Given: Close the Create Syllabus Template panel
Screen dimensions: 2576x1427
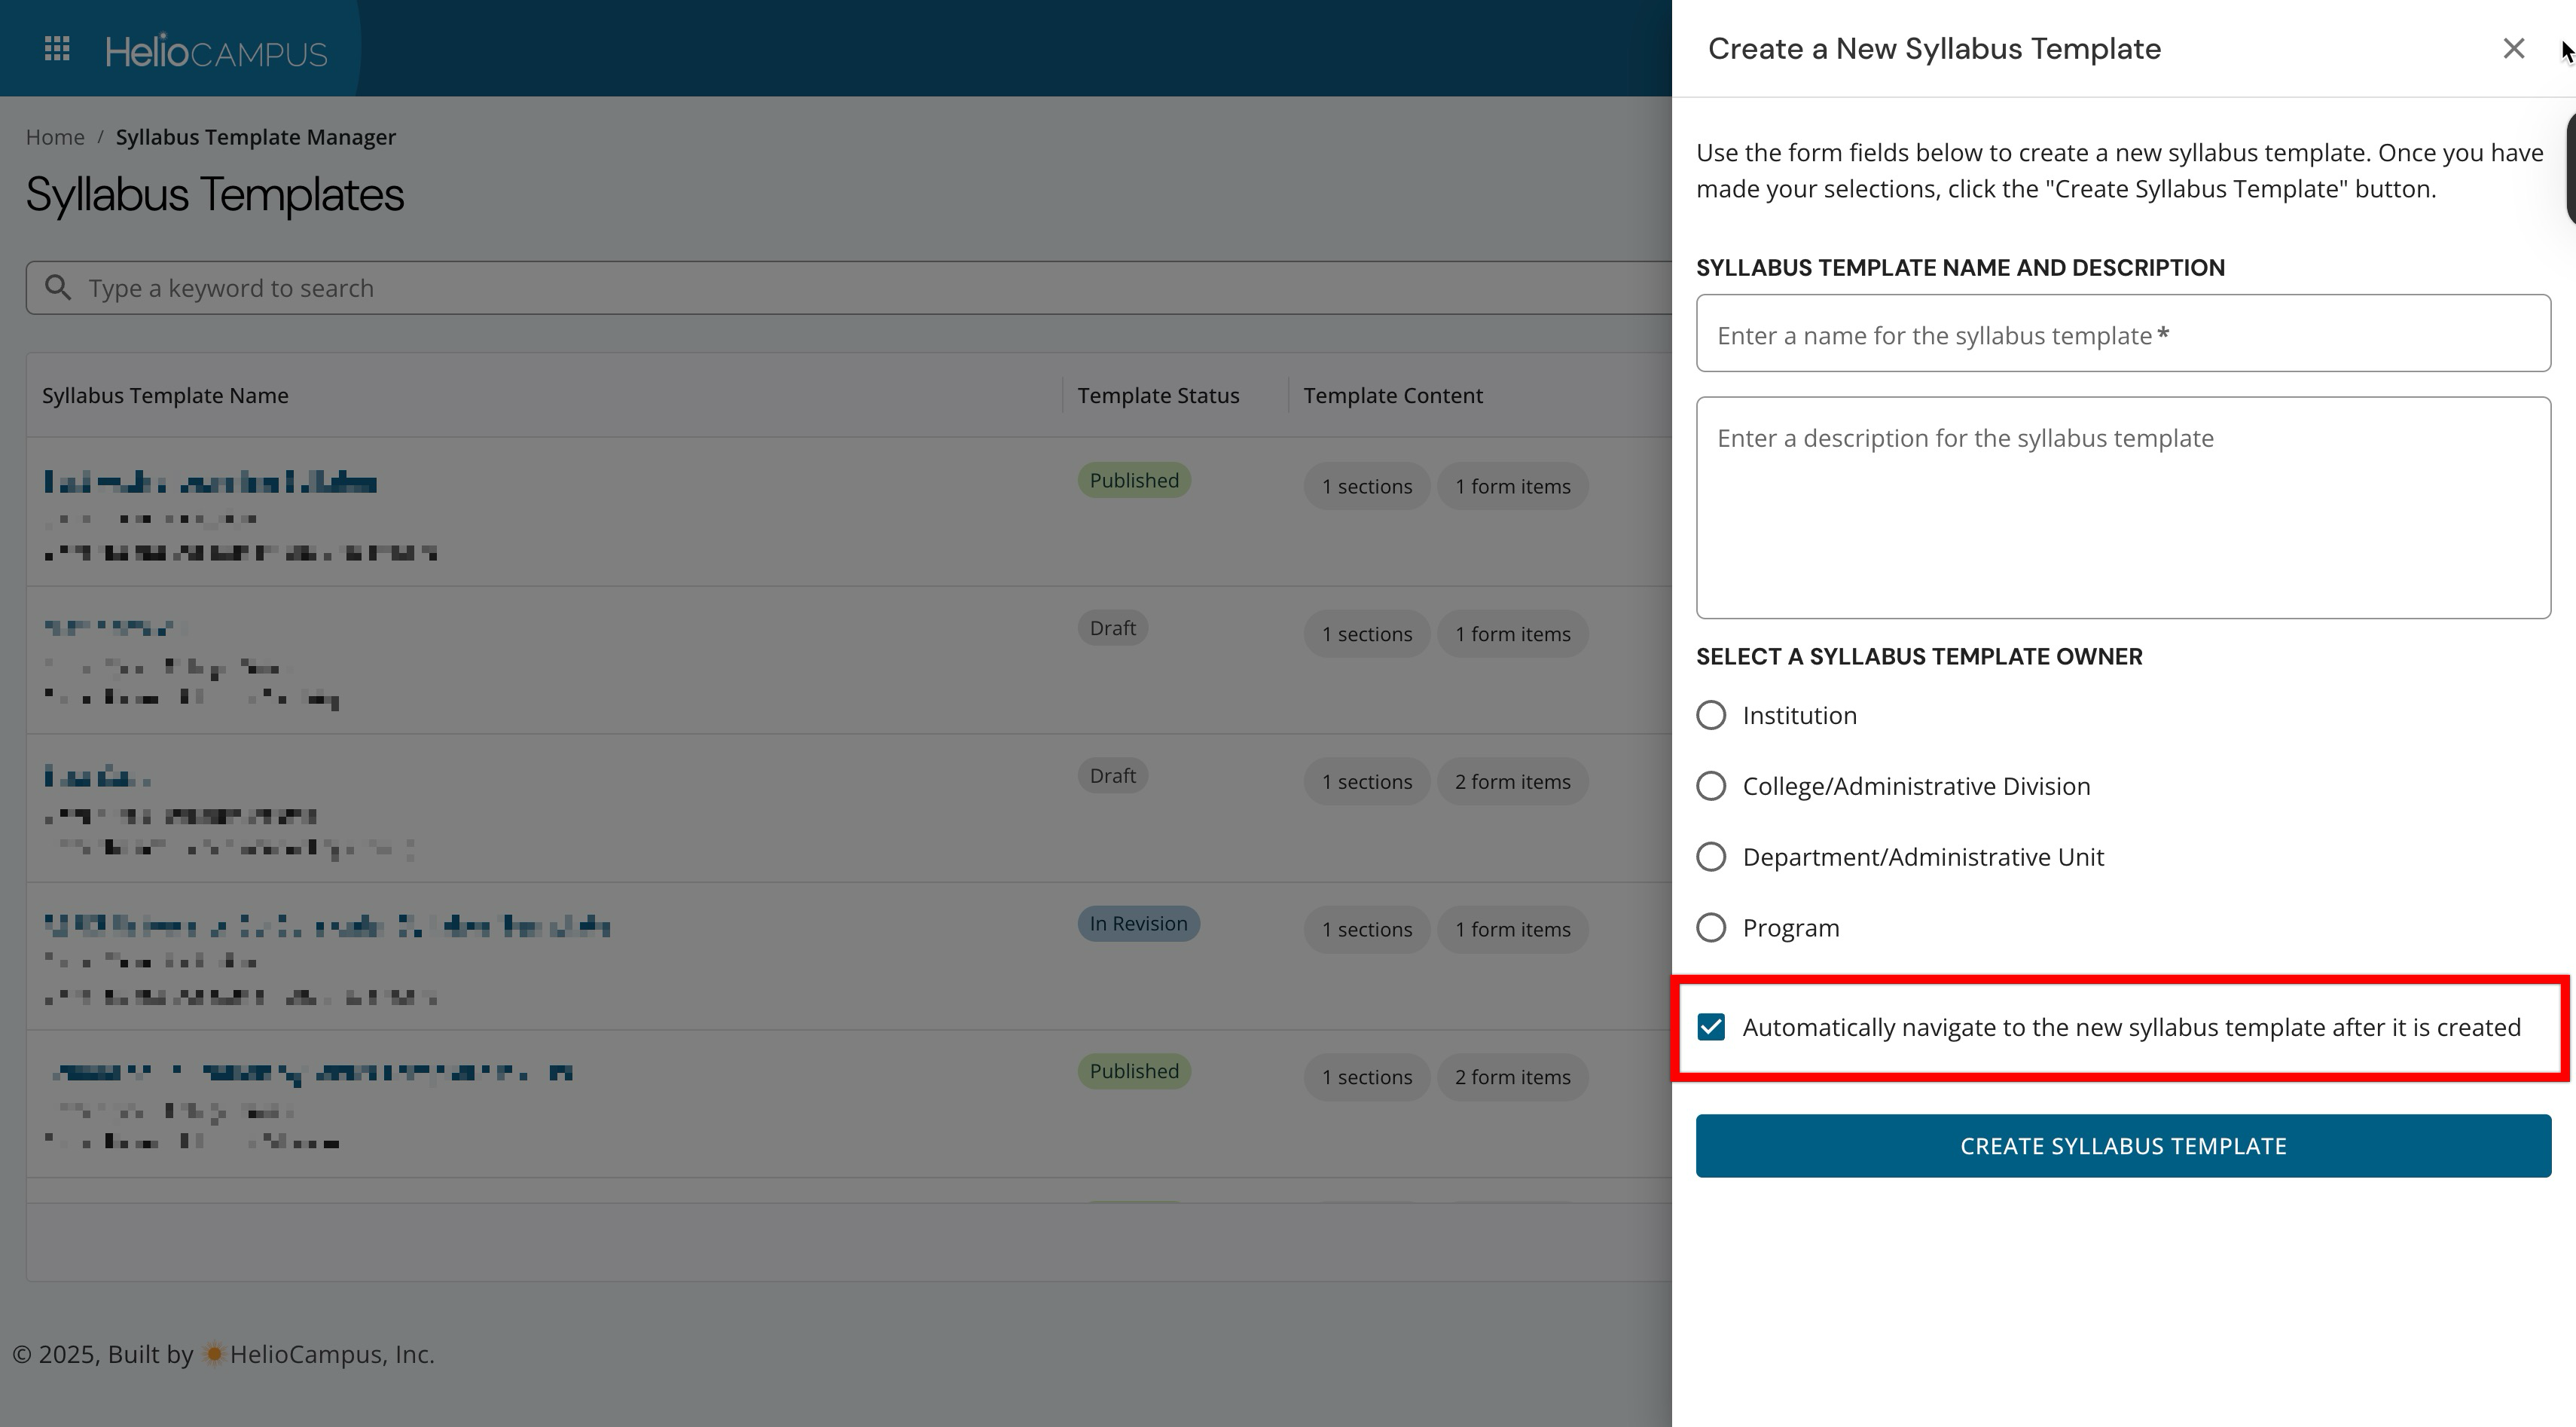Looking at the screenshot, I should point(2513,49).
